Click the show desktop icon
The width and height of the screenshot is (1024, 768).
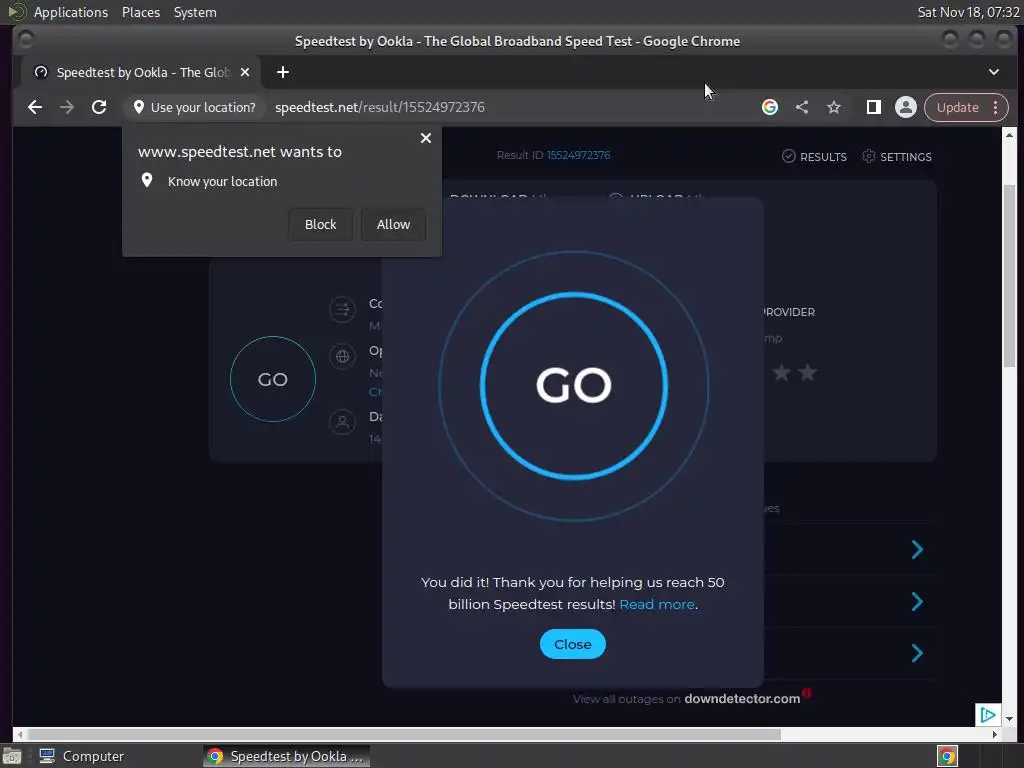[x=12, y=756]
